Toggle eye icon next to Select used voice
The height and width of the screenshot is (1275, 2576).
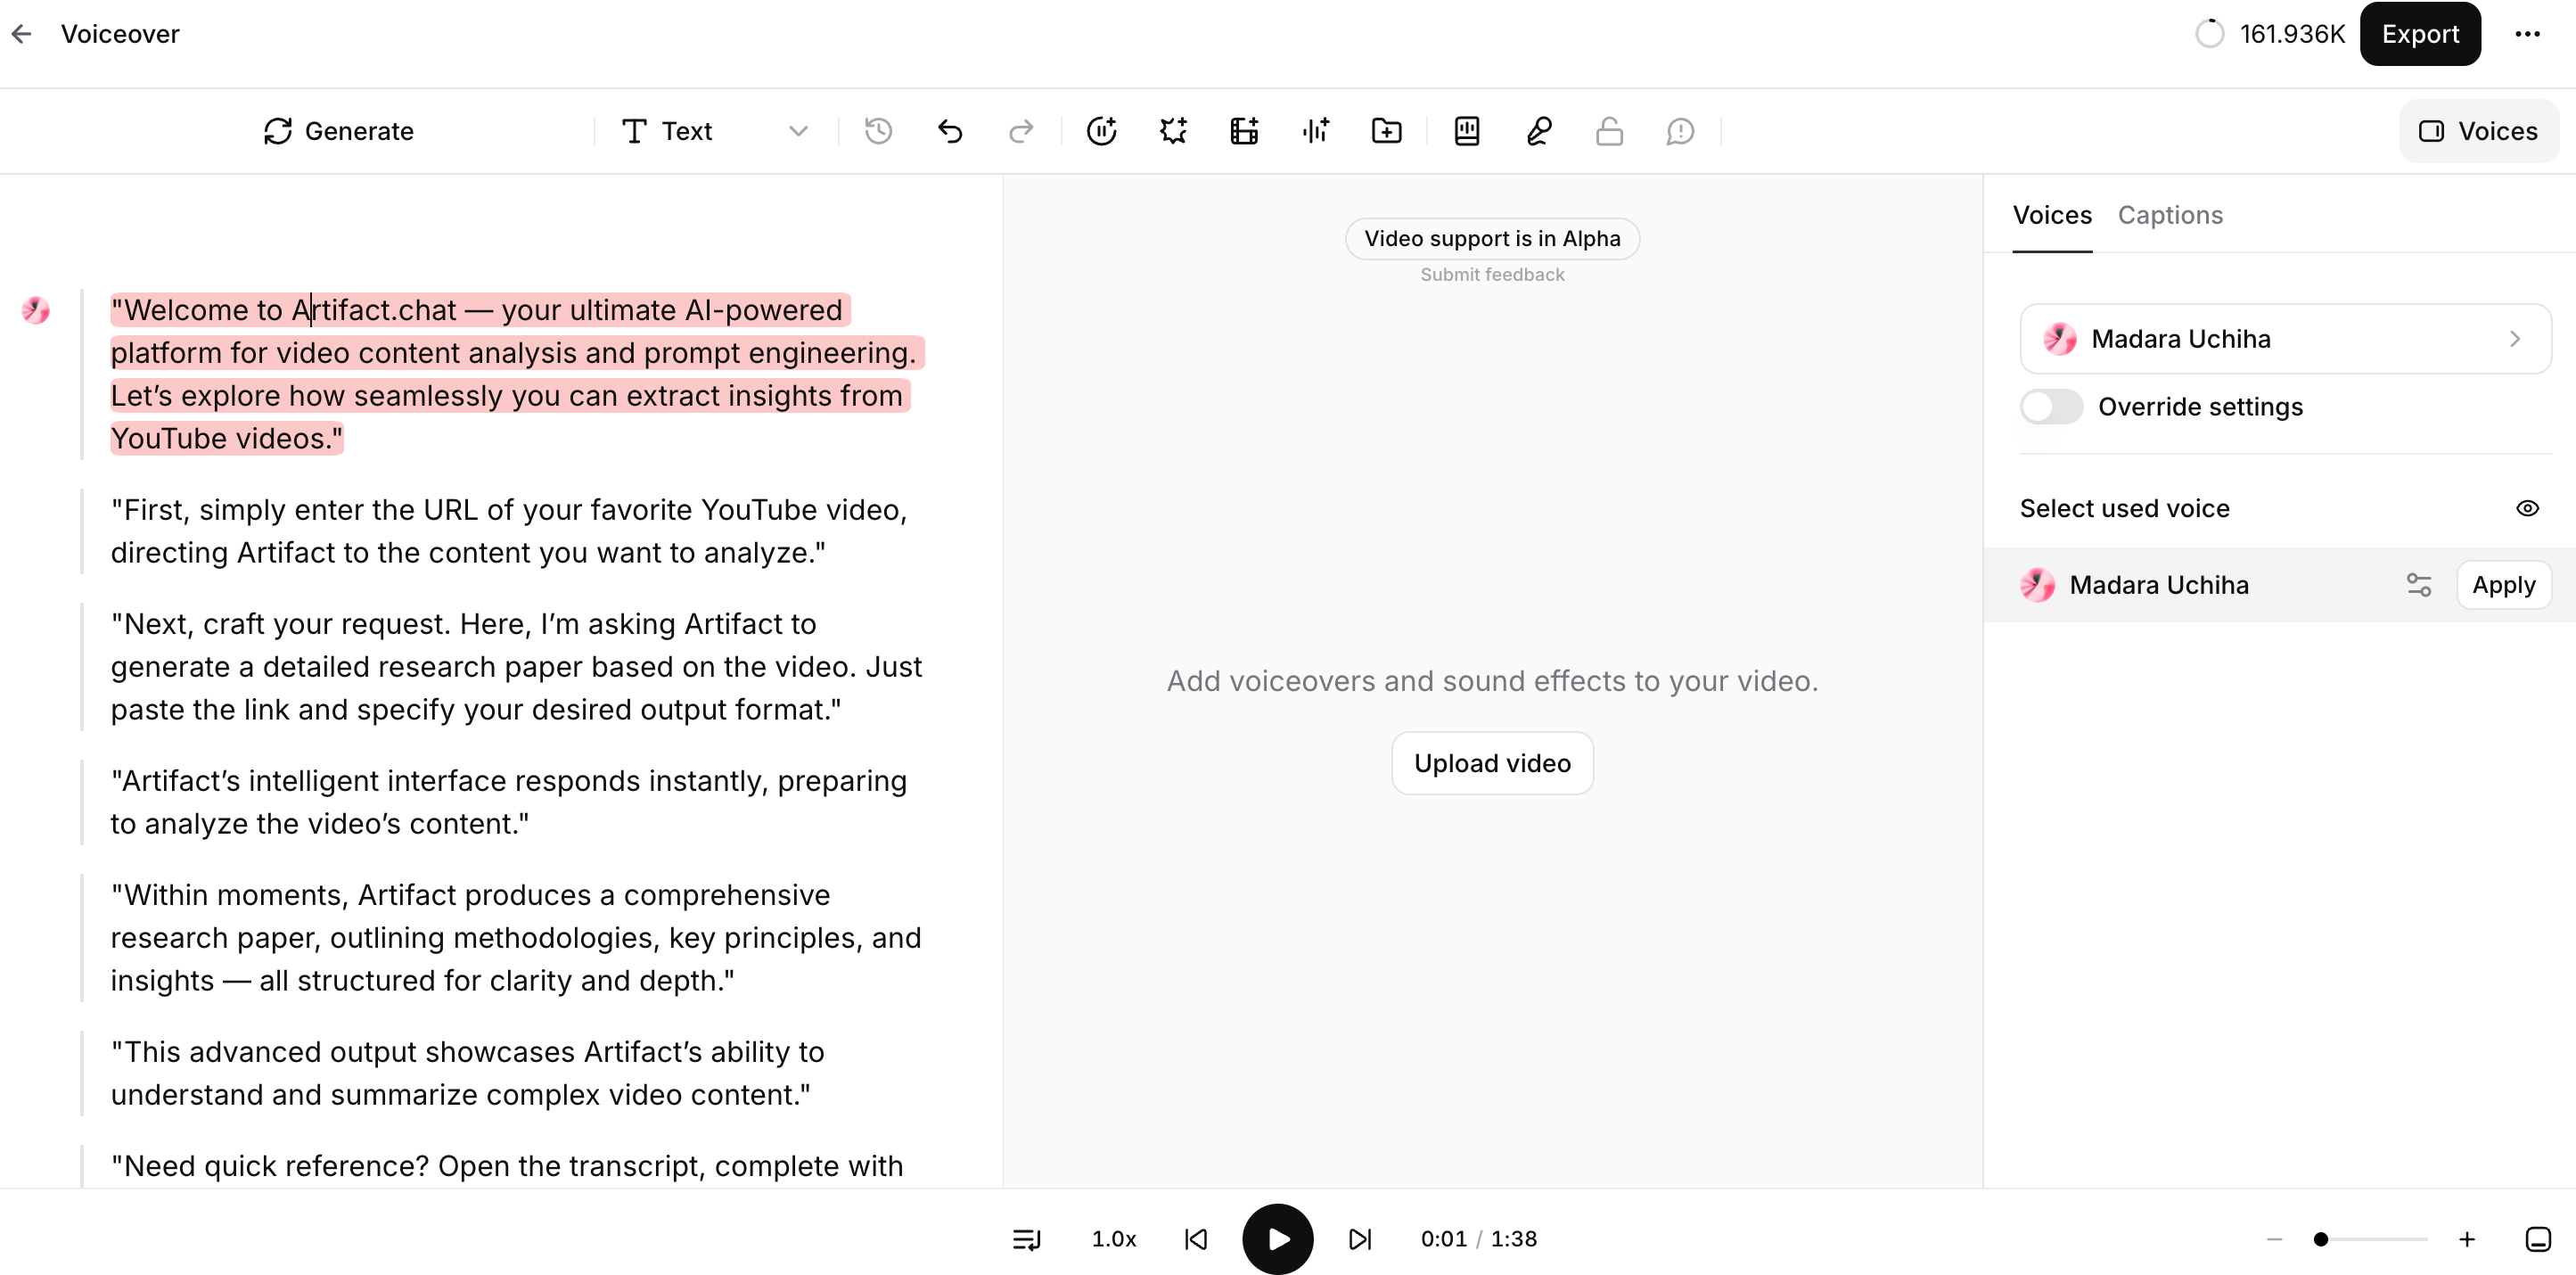pyautogui.click(x=2527, y=508)
